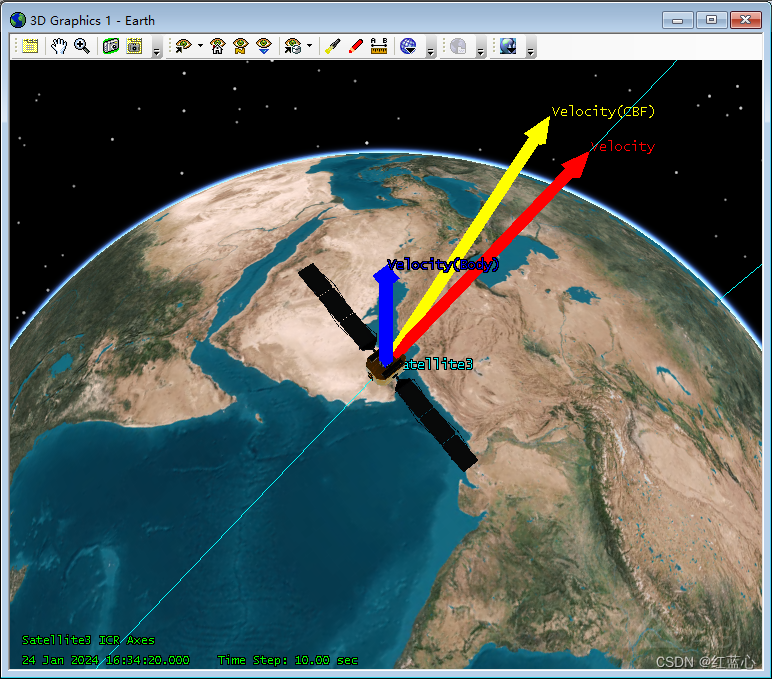Click the green camera snapshot icon

pyautogui.click(x=111, y=46)
